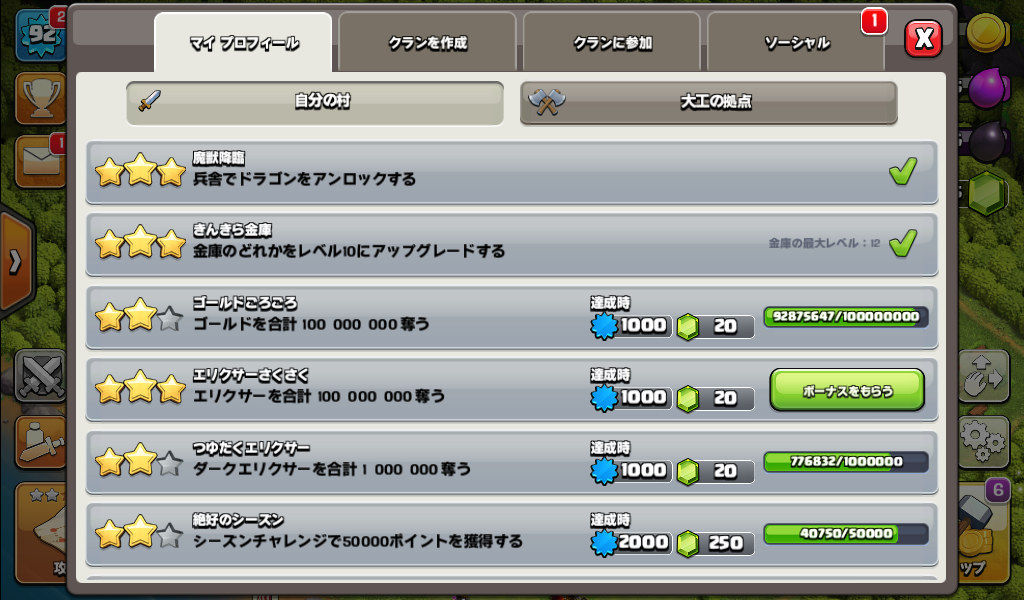
Task: Expand the left side panel arrow
Action: point(16,262)
